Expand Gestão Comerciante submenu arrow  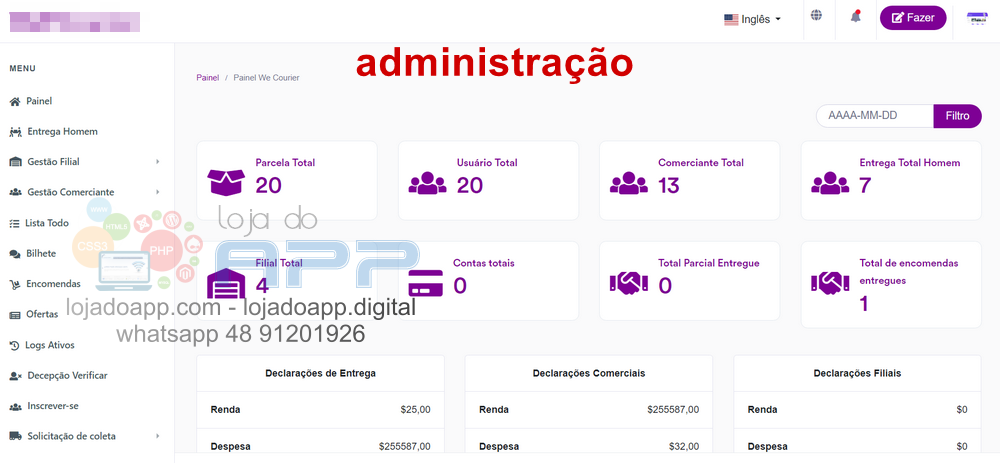(x=158, y=192)
